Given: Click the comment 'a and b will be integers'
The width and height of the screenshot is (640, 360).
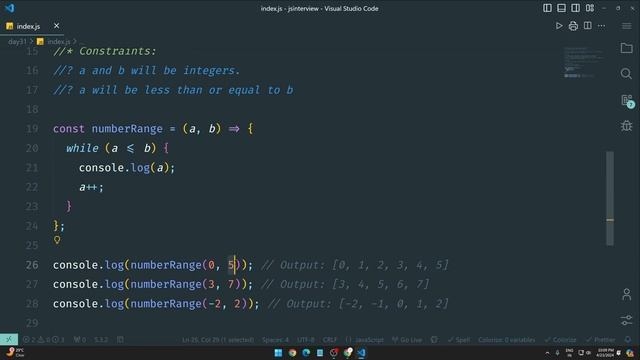Looking at the screenshot, I should [147, 70].
